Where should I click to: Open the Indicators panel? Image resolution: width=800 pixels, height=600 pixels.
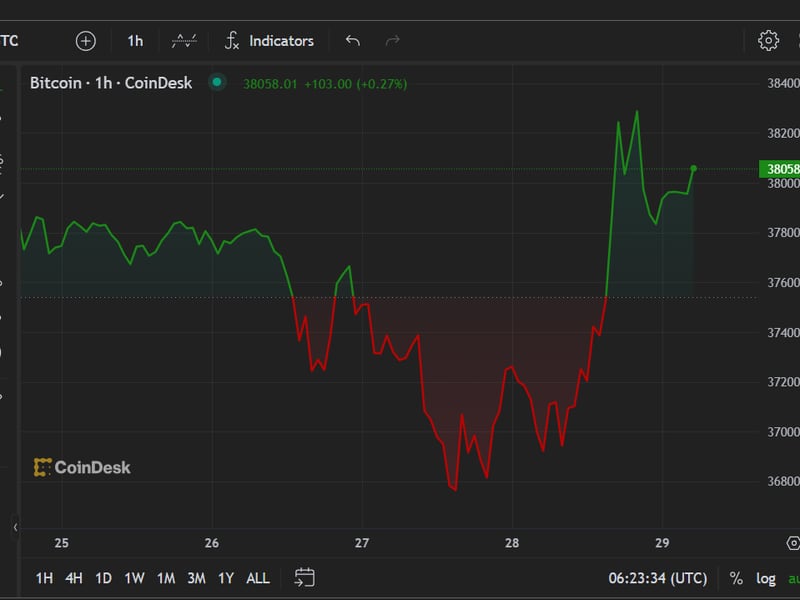point(269,41)
